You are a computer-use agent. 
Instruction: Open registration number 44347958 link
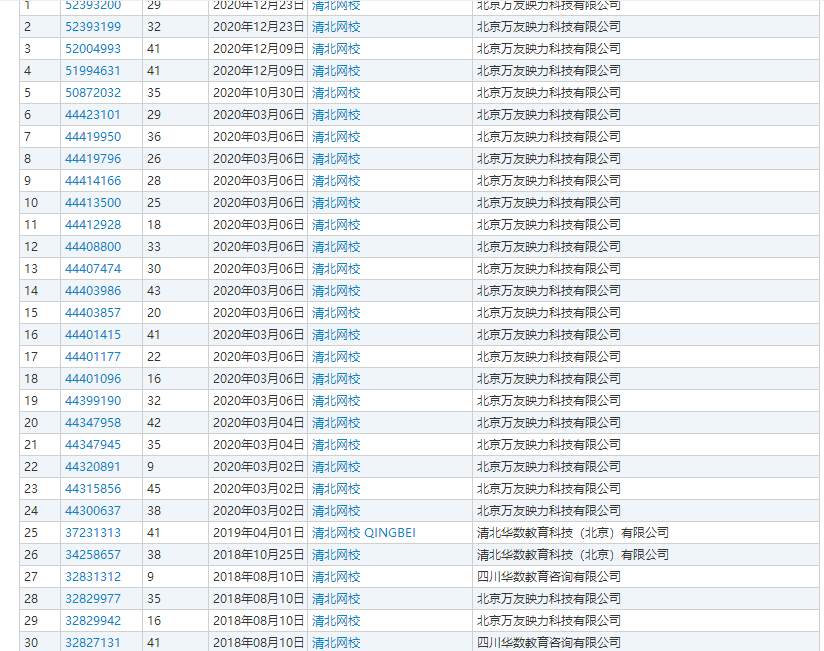point(93,423)
